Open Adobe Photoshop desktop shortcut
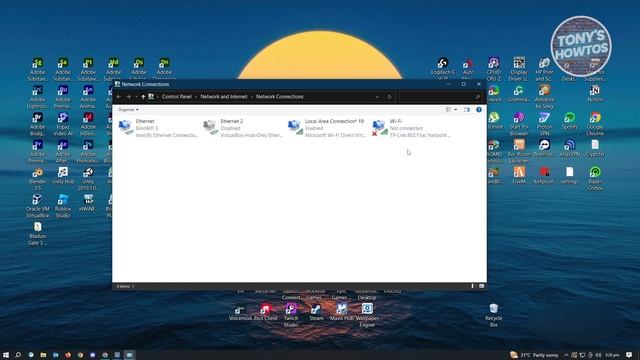The height and width of the screenshot is (360, 640). click(88, 151)
